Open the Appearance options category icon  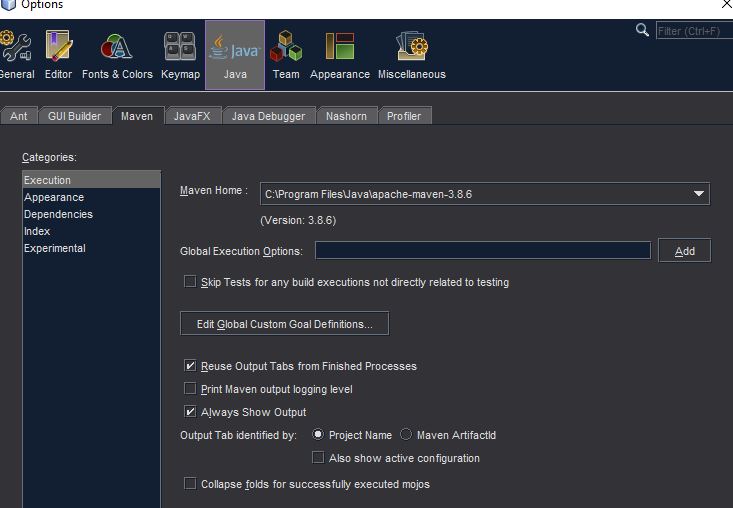[339, 55]
